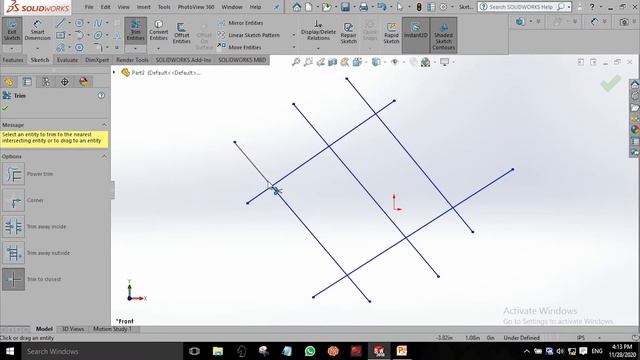Expand the Part2 feature tree flyout

click(114, 73)
